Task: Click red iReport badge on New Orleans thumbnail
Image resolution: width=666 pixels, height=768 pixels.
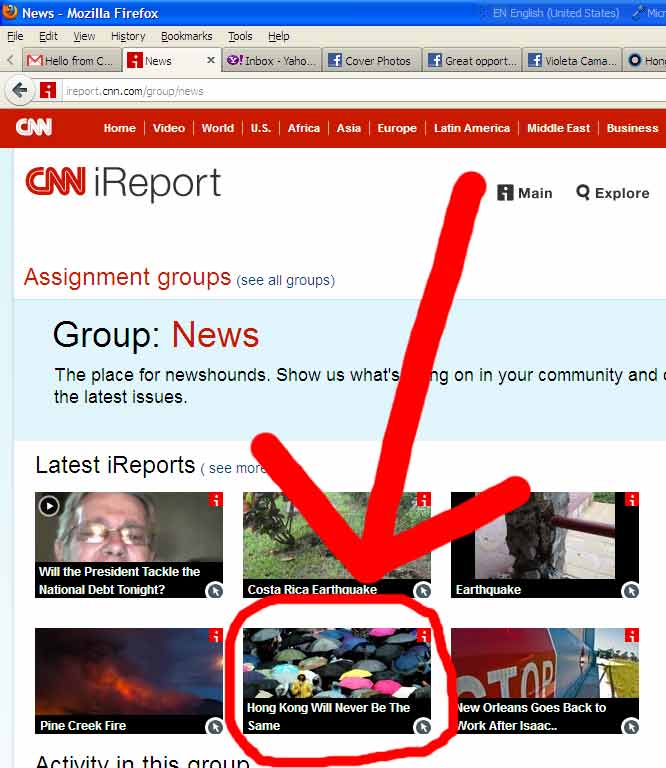Action: 632,635
